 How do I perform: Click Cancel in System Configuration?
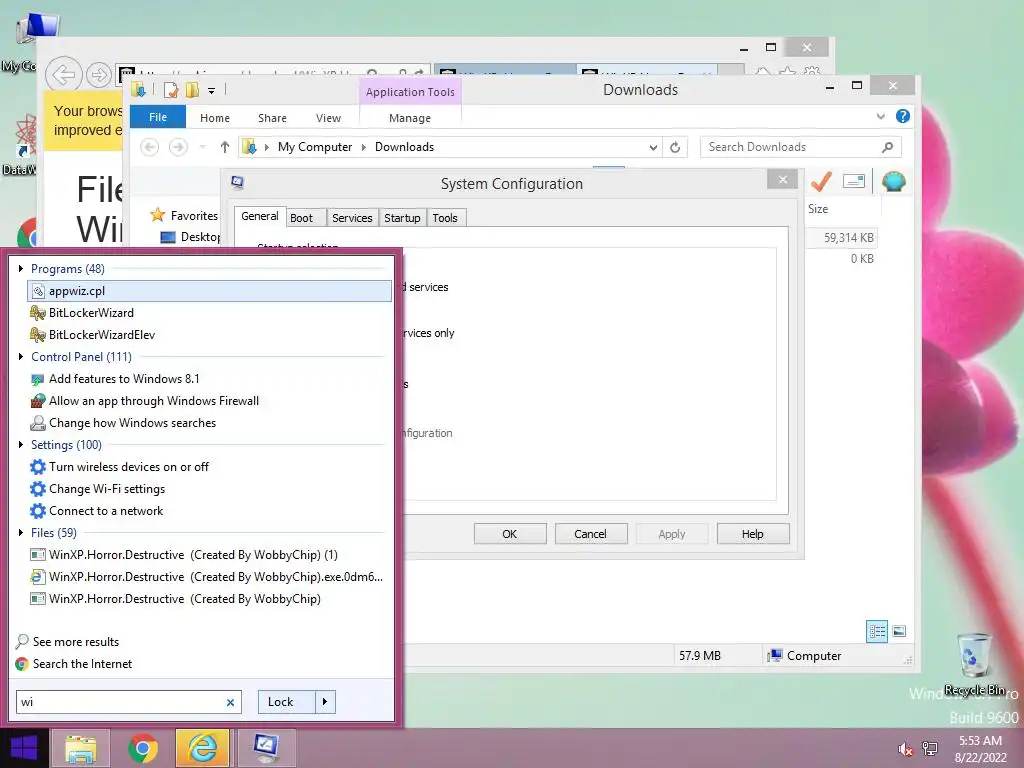tap(590, 534)
